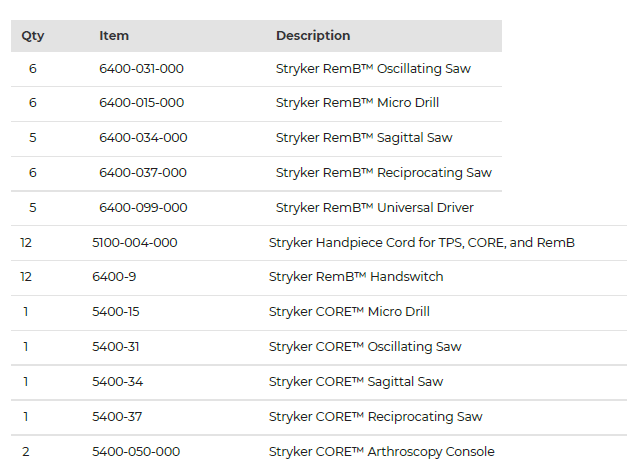
Task: Click the Stryker Handpiece Cord description
Action: coord(421,243)
